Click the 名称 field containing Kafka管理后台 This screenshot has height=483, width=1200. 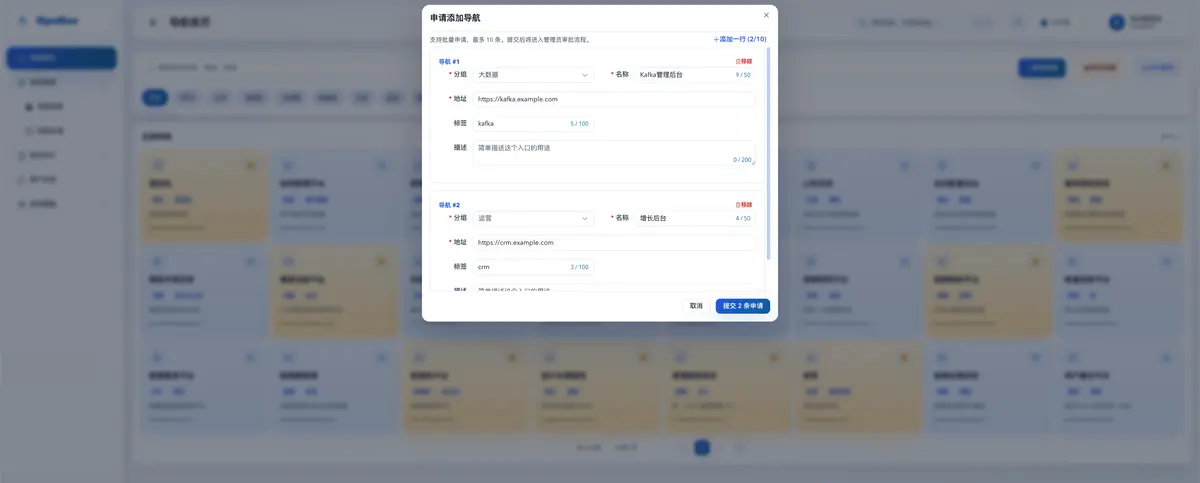[695, 75]
